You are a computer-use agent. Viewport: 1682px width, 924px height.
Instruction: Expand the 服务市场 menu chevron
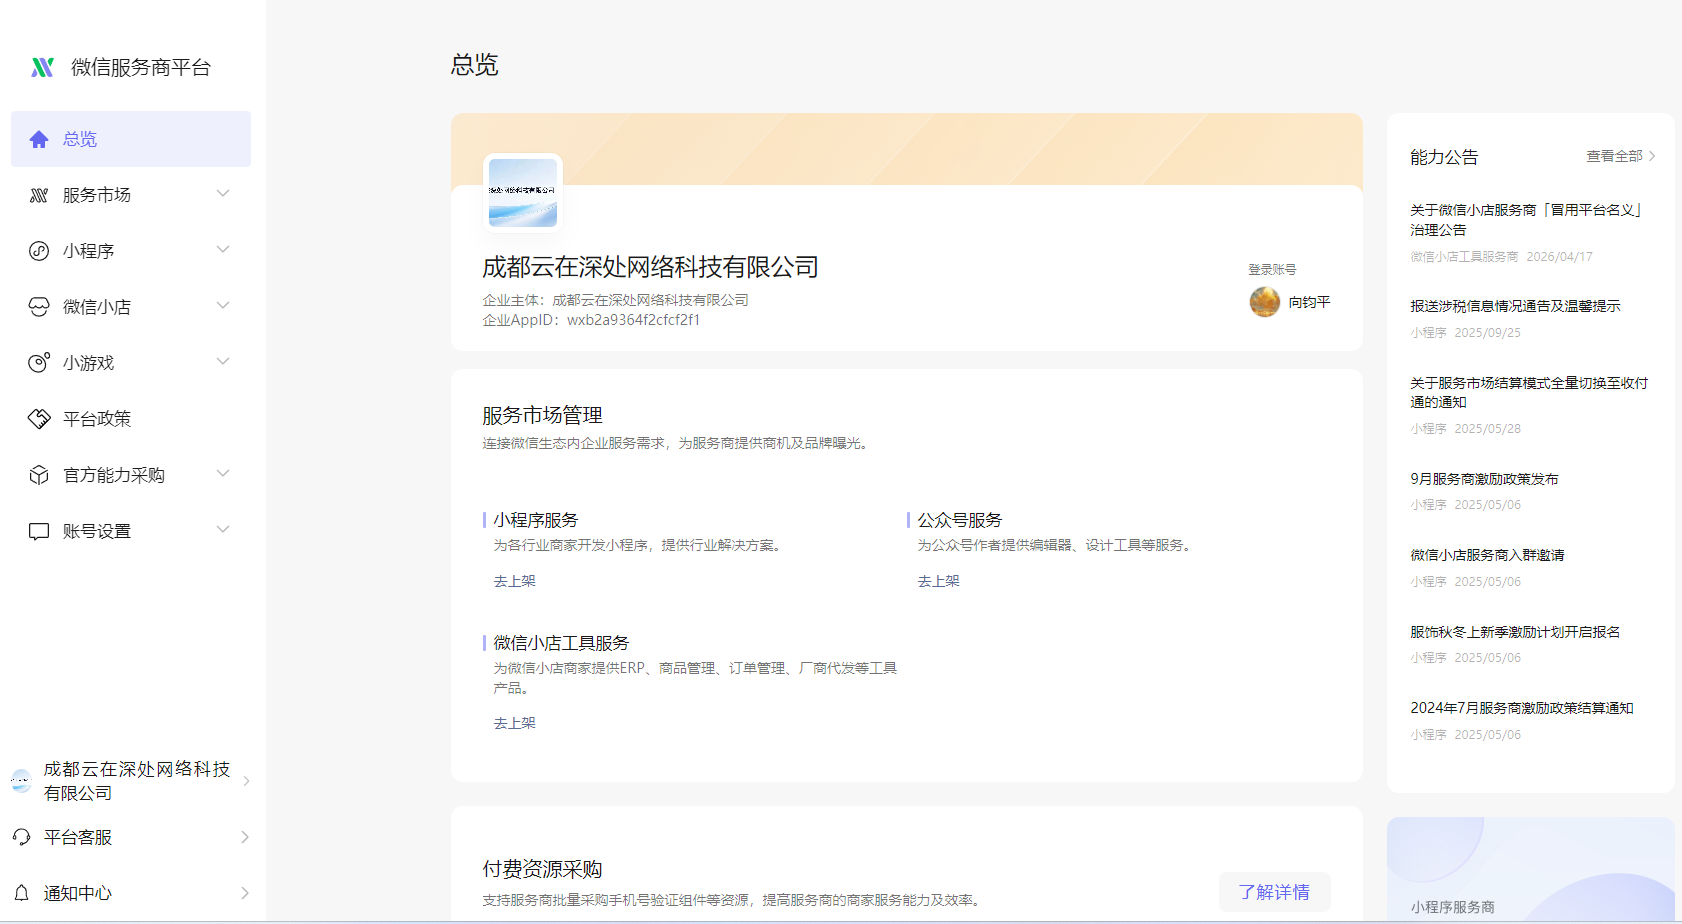pos(223,194)
